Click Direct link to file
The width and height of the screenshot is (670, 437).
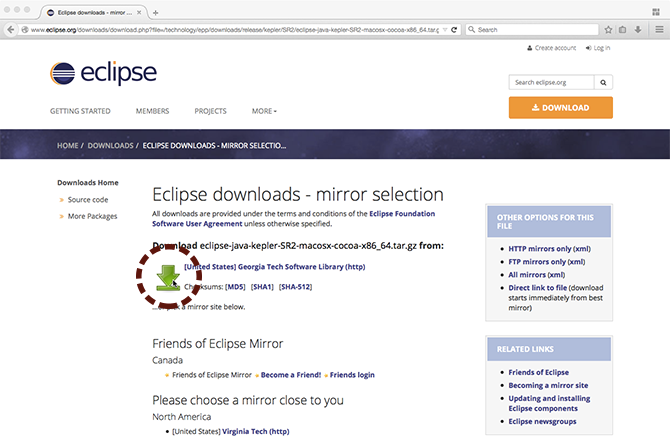coord(538,287)
